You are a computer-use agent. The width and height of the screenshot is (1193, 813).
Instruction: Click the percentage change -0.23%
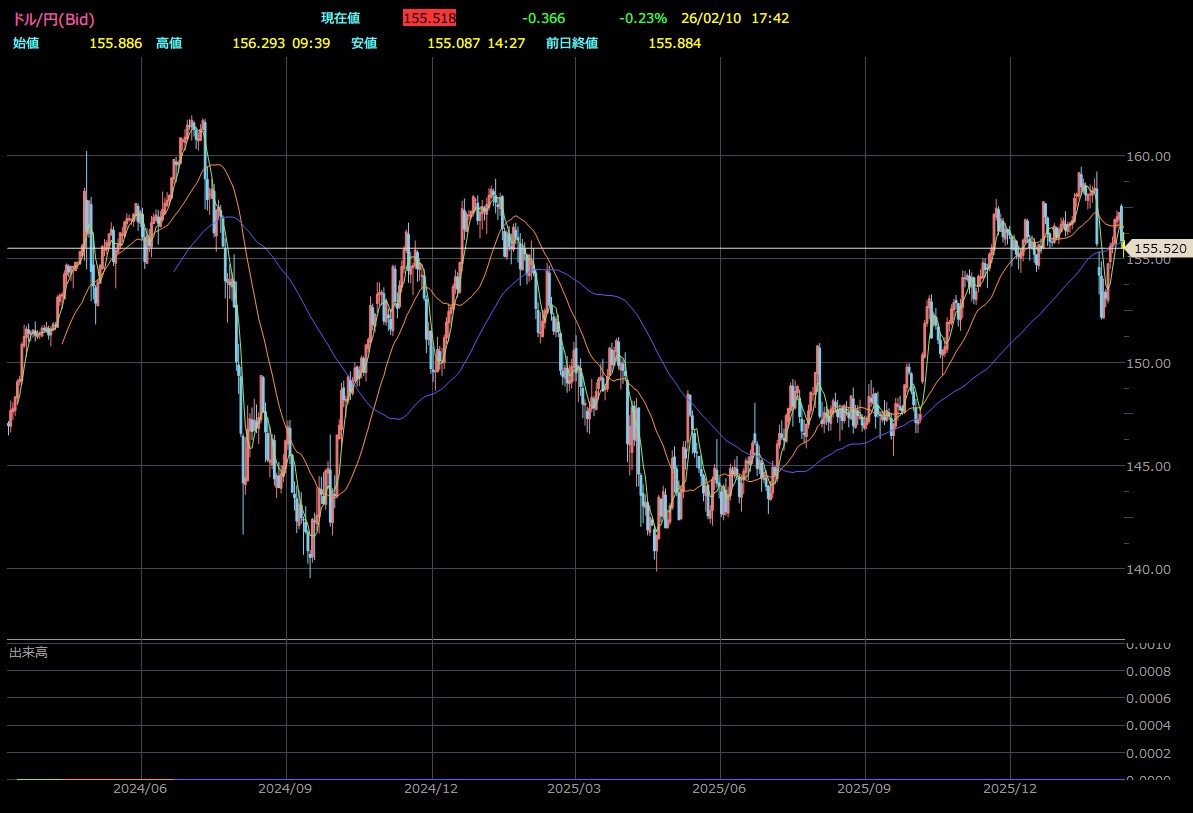643,18
